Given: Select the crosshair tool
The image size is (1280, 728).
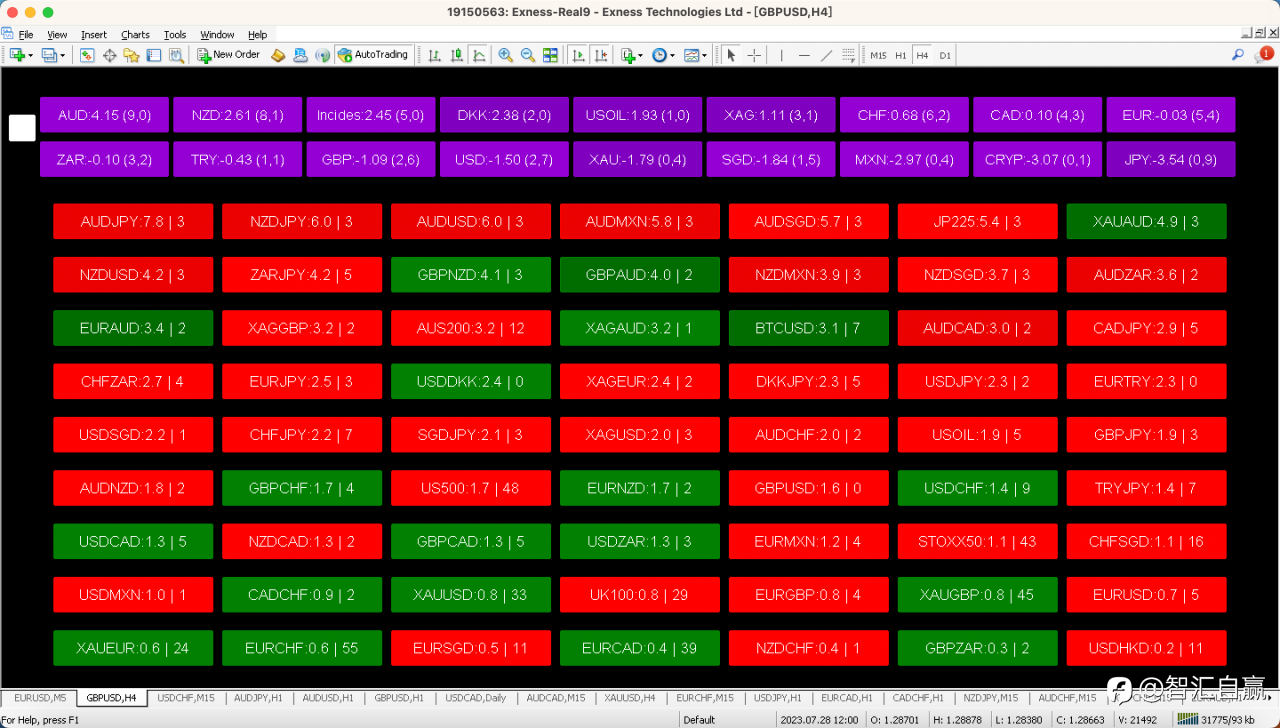Looking at the screenshot, I should [x=754, y=55].
